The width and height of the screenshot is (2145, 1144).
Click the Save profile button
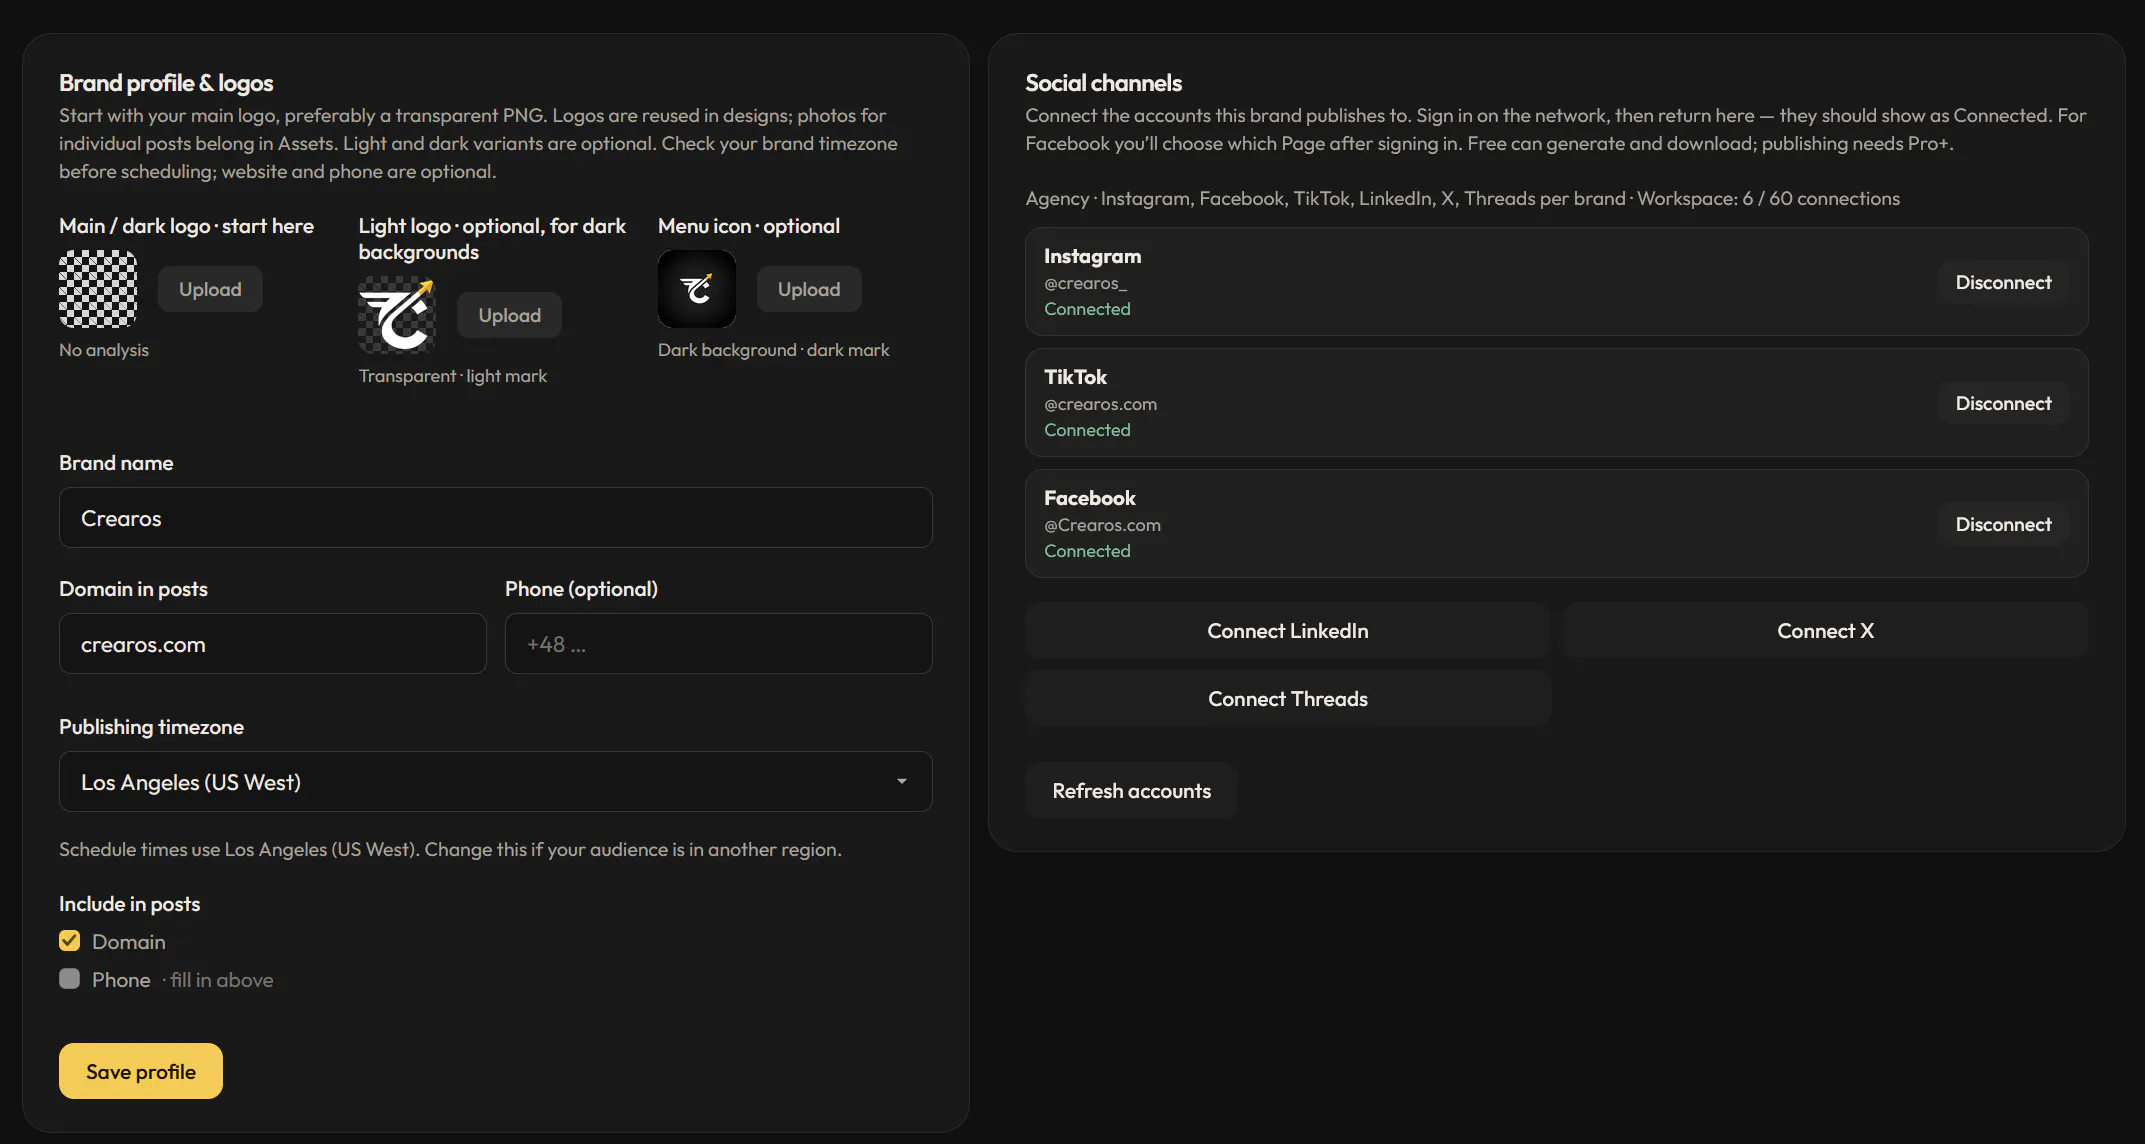pos(141,1071)
